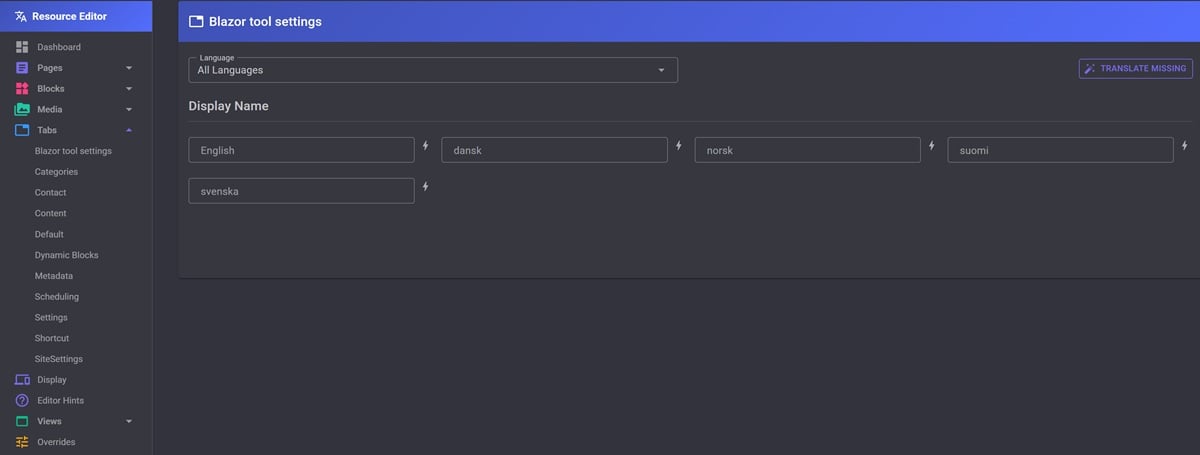Screen dimensions: 1200x455
Task: Click lightning bolt next to English field
Action: pos(425,146)
